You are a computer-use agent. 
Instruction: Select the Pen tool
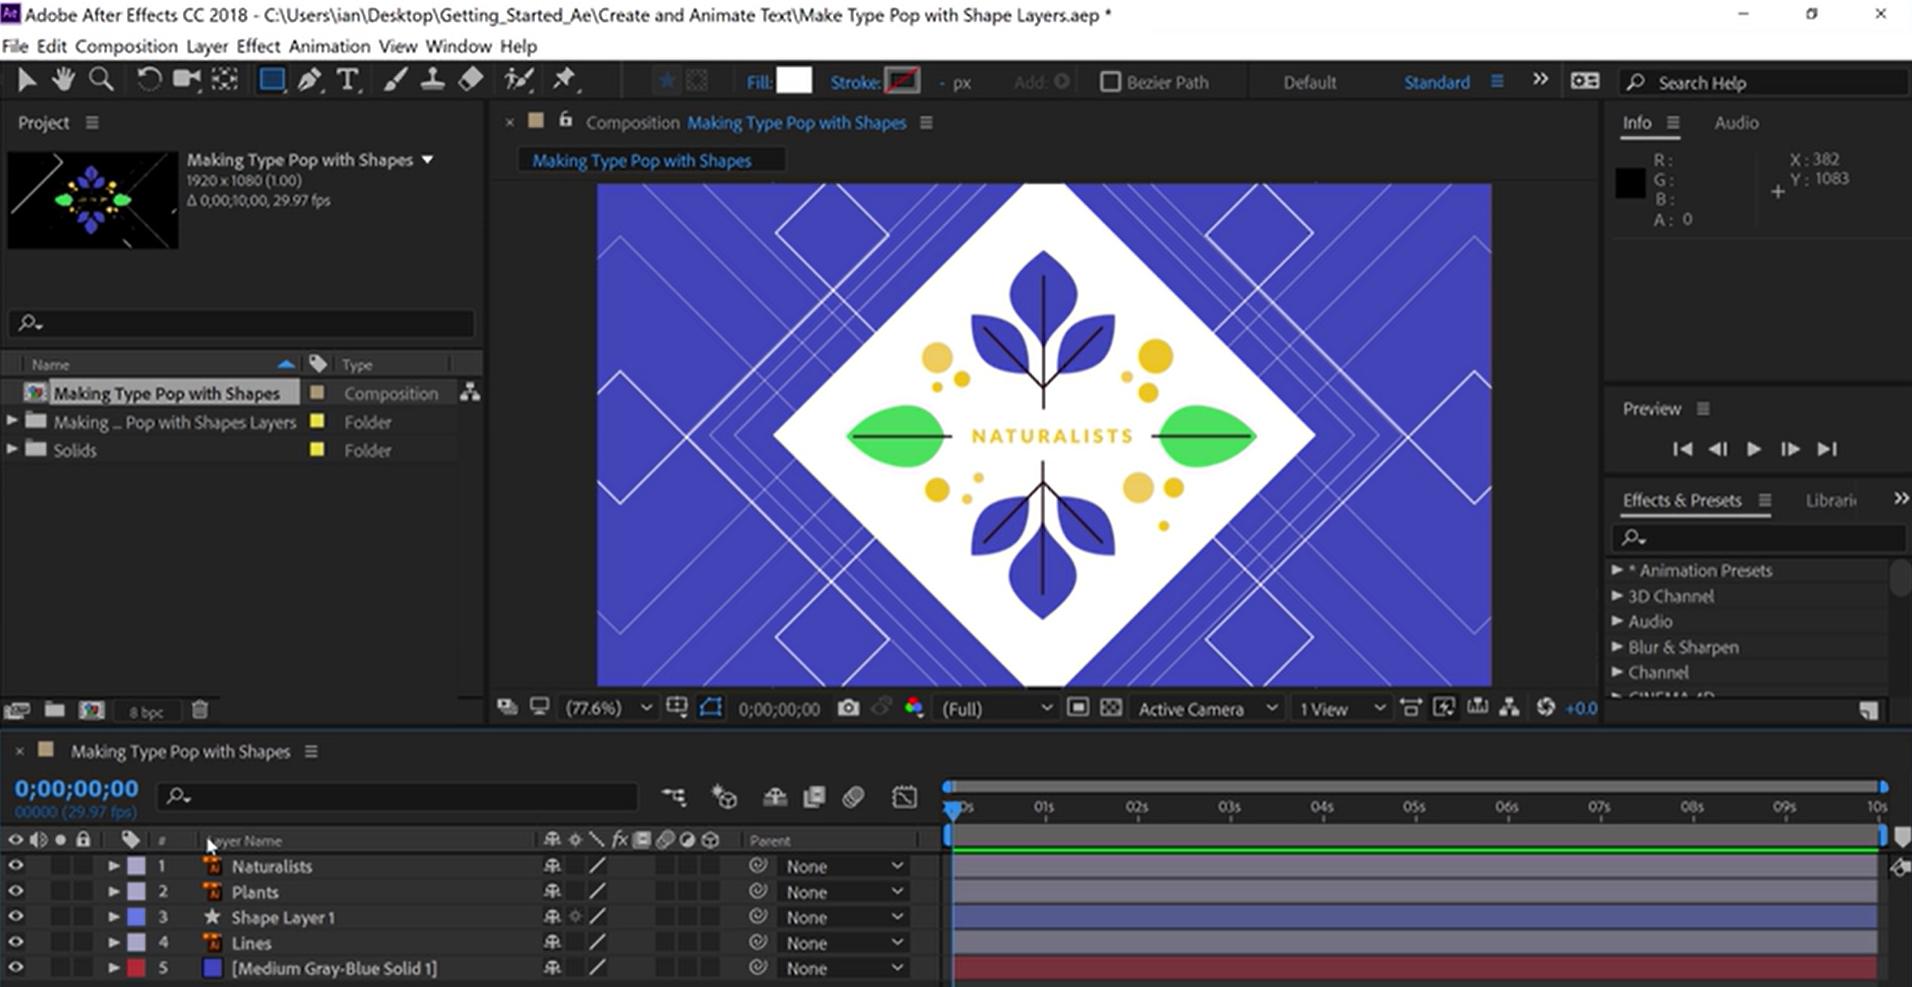[309, 80]
